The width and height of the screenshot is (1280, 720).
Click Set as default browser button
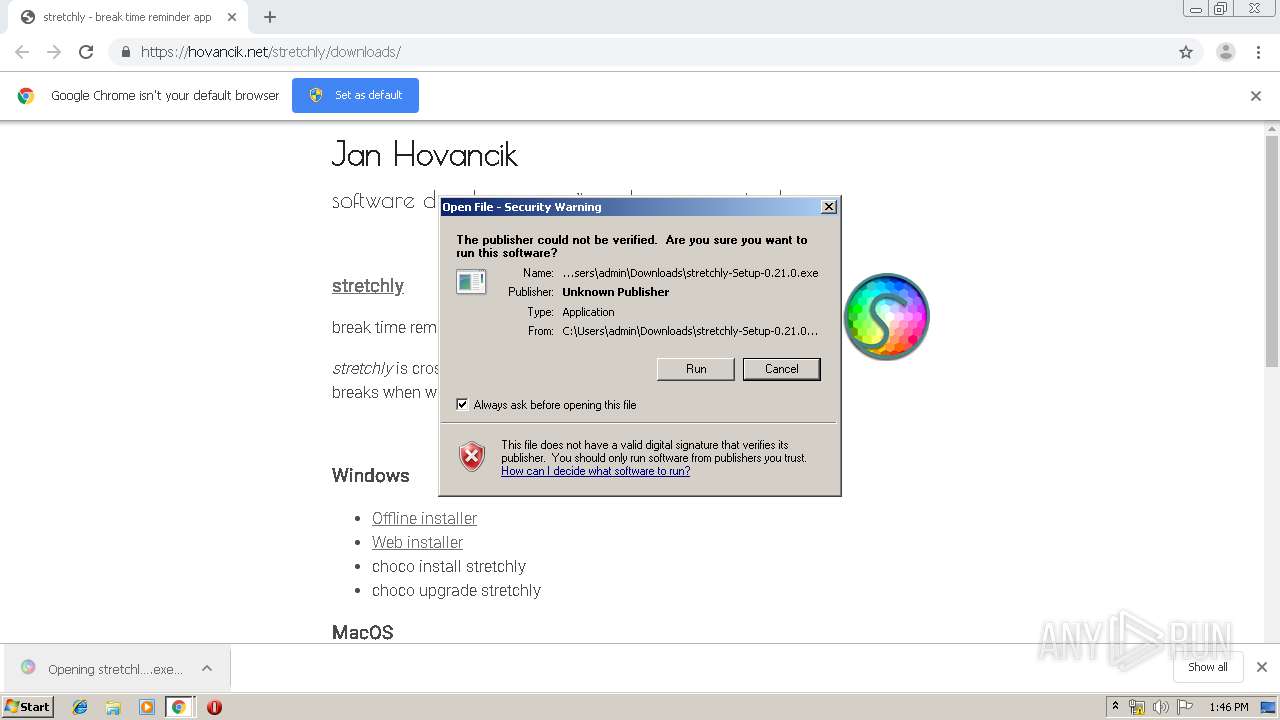(355, 95)
